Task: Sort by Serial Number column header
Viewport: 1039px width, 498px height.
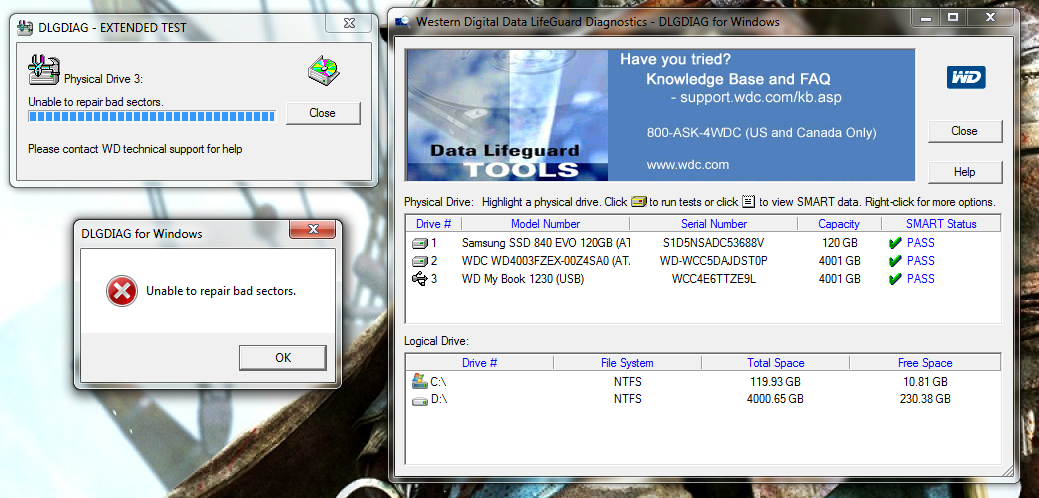Action: [714, 224]
